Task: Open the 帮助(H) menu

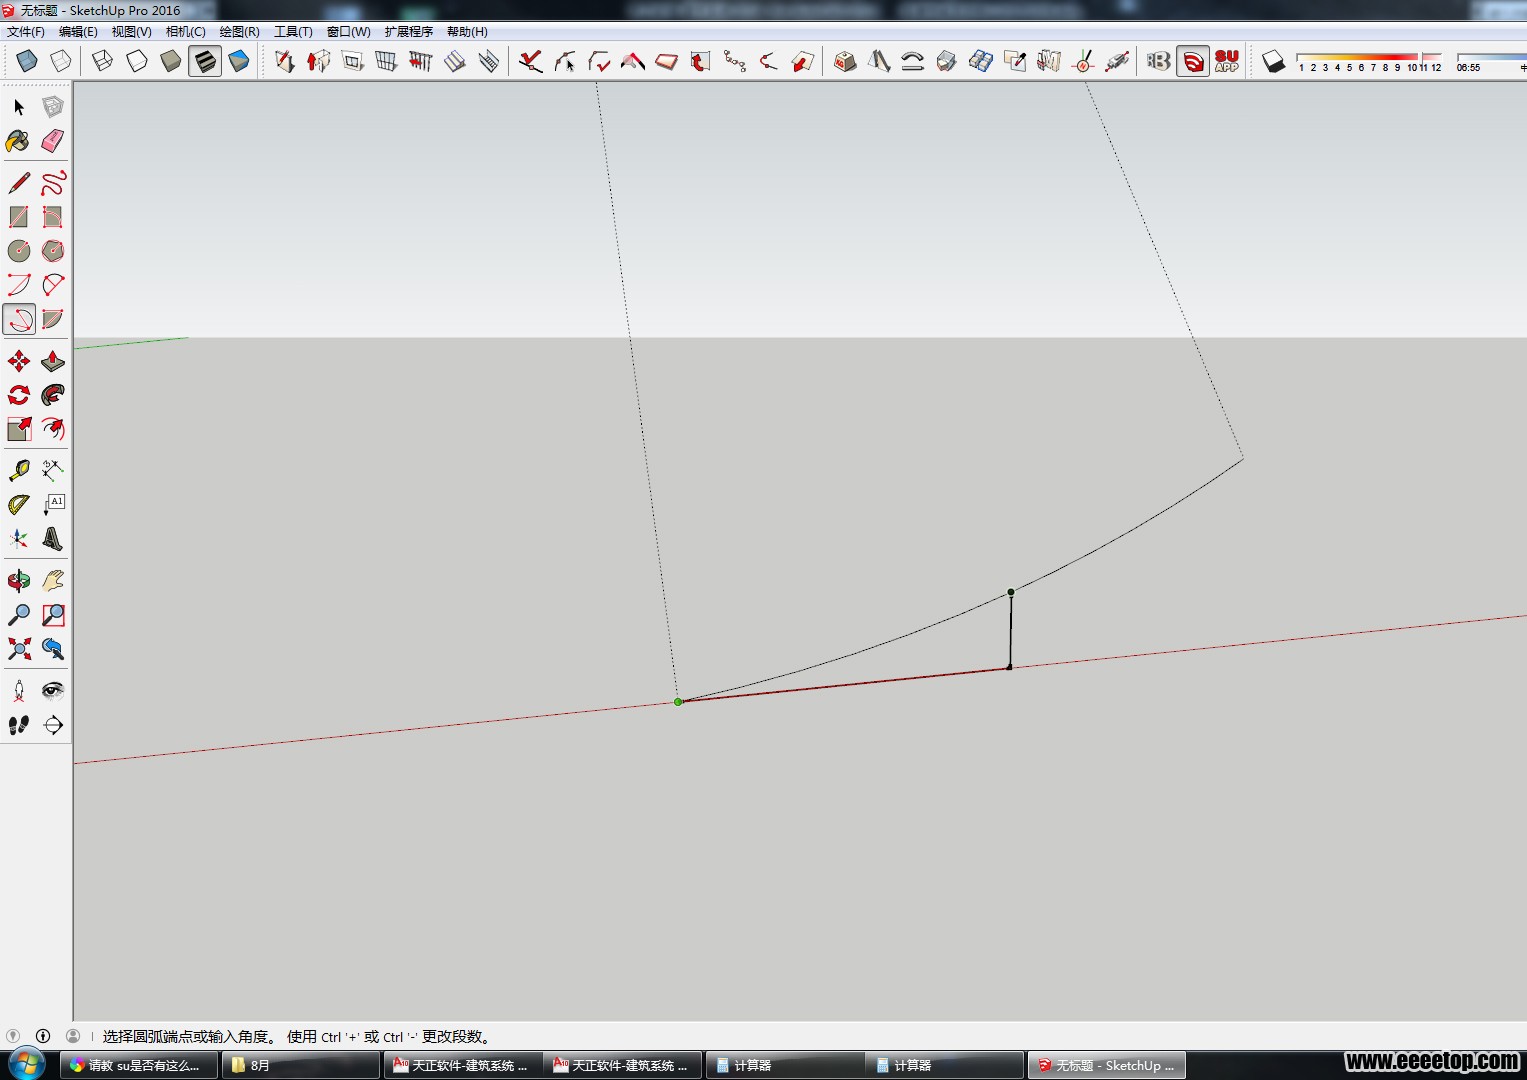Action: 467,32
